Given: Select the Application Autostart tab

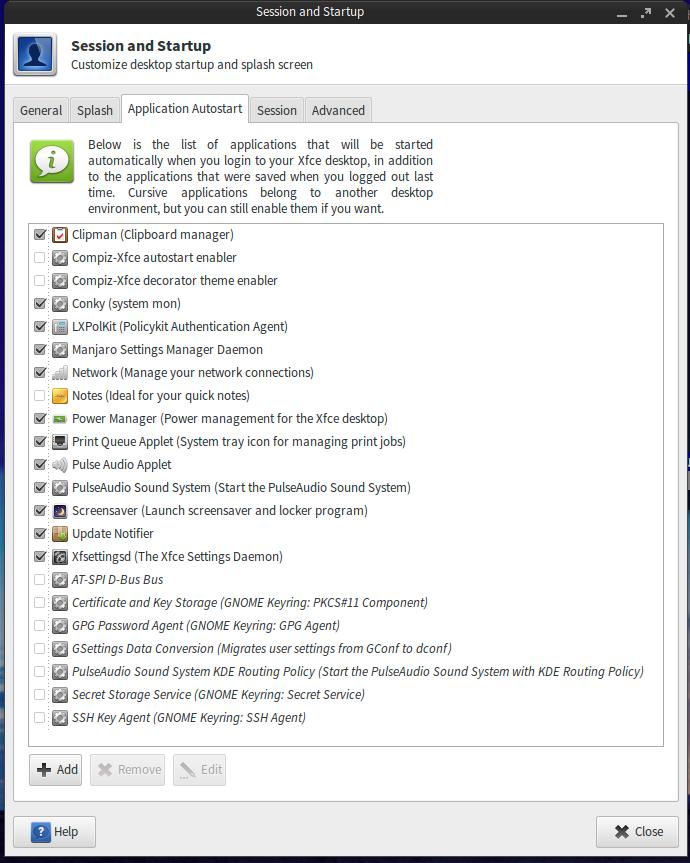Looking at the screenshot, I should (x=185, y=109).
